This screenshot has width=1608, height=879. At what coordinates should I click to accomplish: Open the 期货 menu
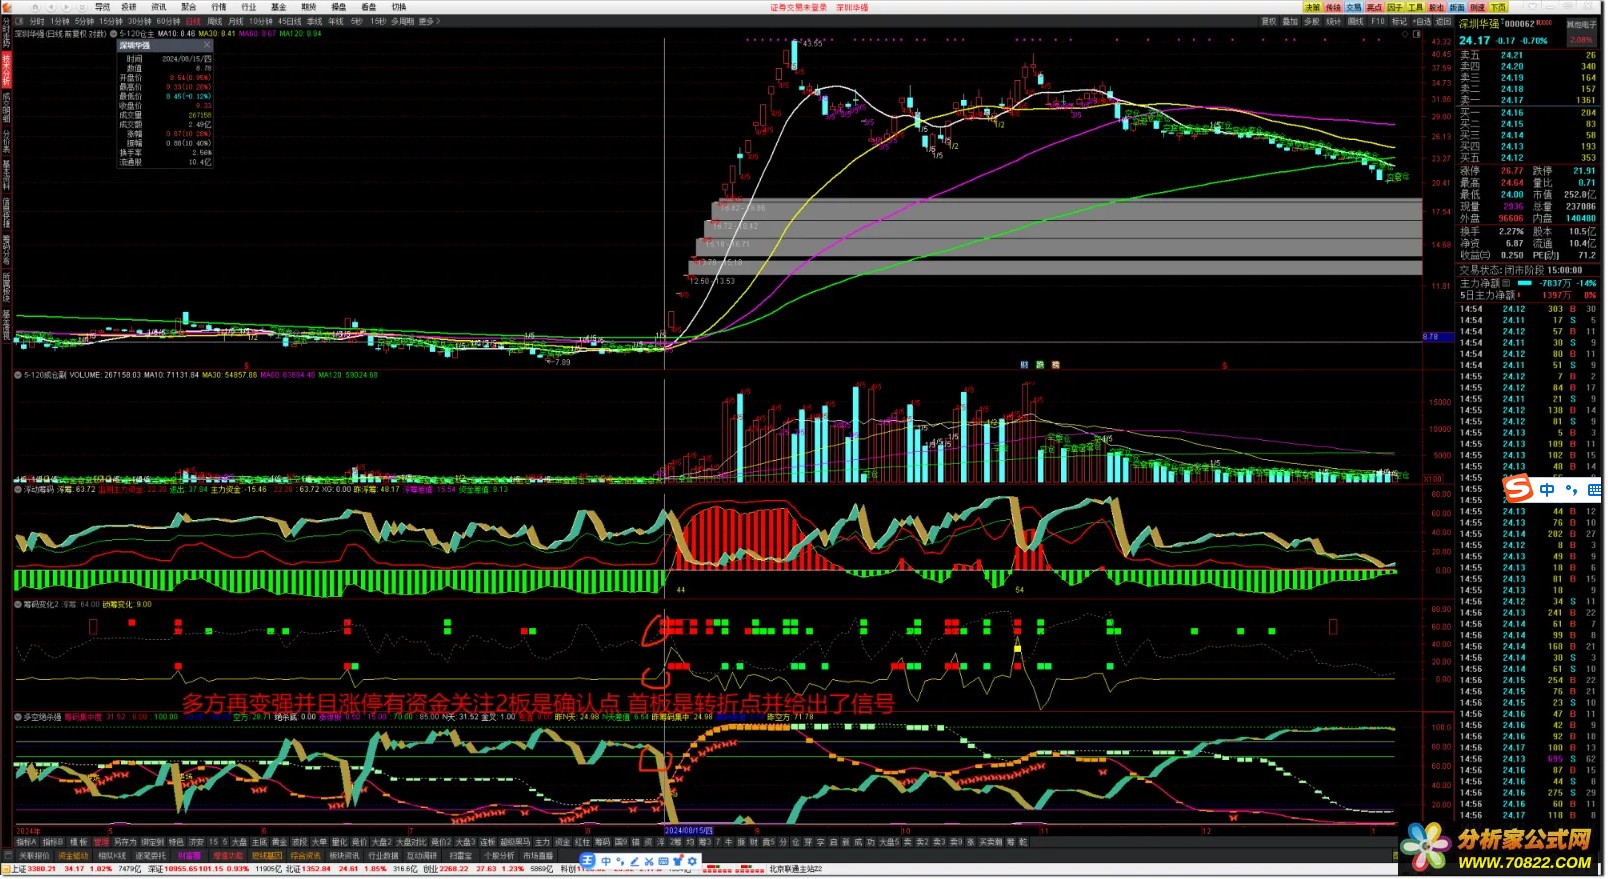pos(308,7)
